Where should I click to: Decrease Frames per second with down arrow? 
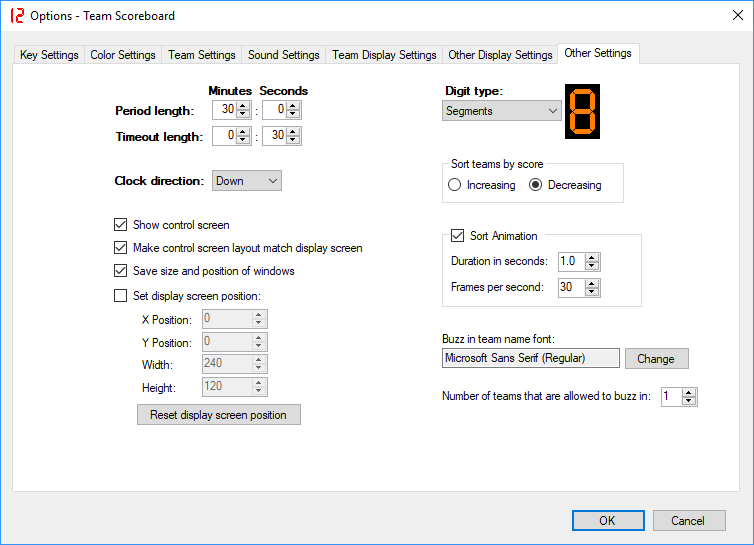click(x=592, y=292)
